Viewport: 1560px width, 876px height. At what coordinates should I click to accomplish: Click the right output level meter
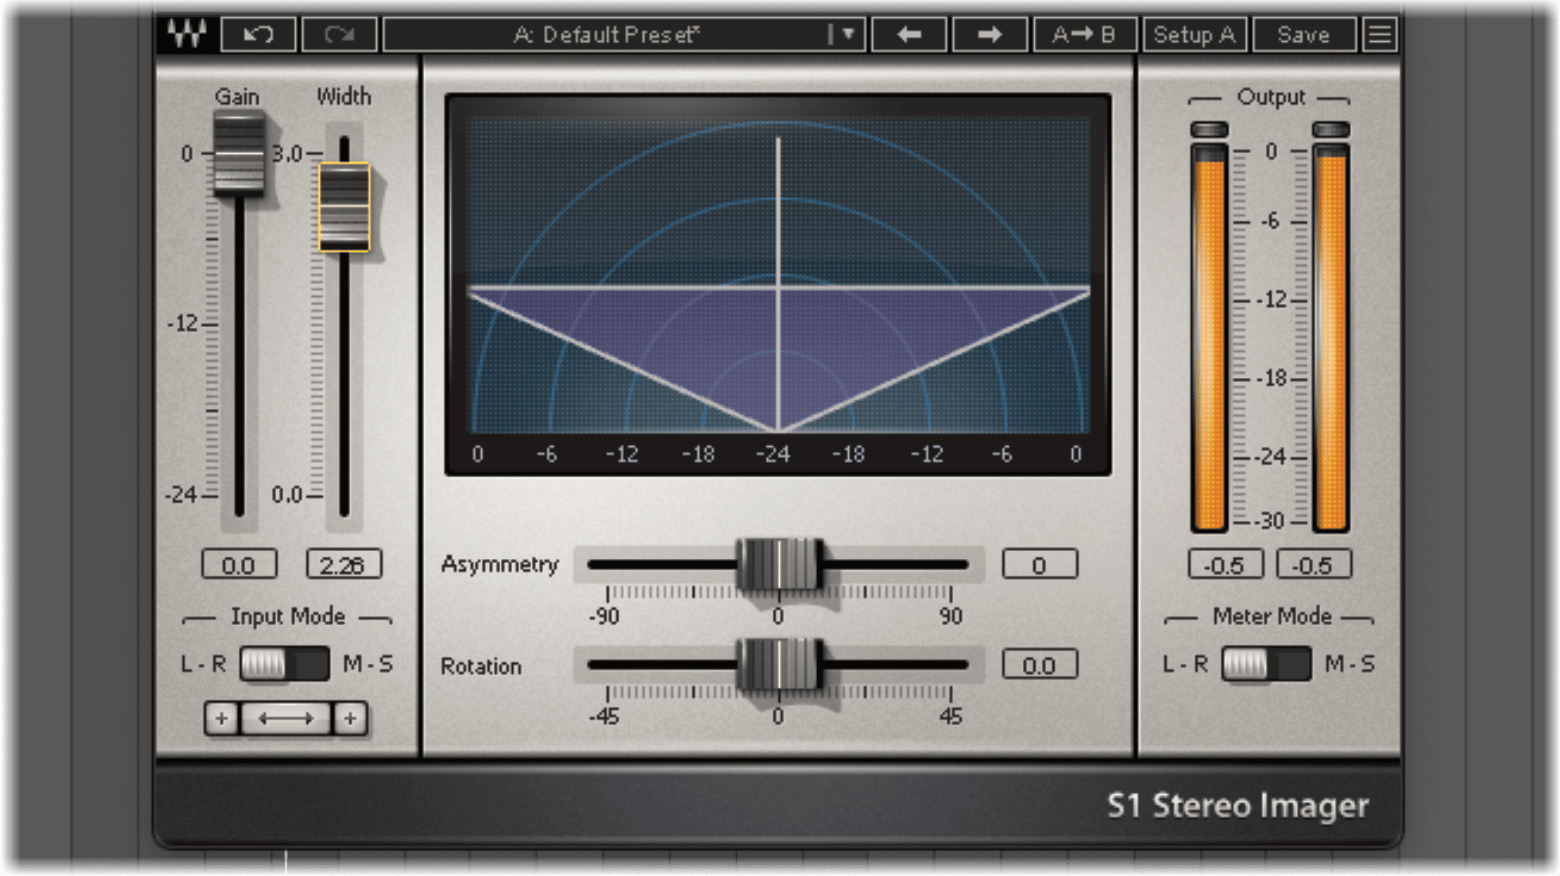tap(1331, 338)
